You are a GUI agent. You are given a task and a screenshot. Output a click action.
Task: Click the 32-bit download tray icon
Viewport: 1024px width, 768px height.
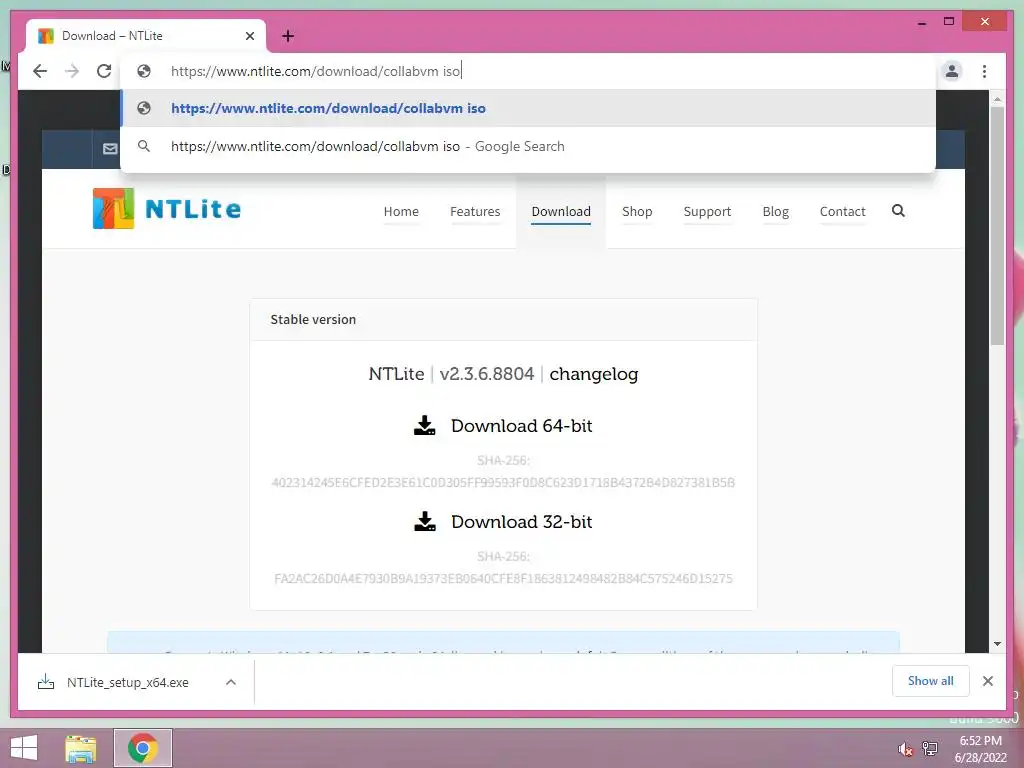424,521
